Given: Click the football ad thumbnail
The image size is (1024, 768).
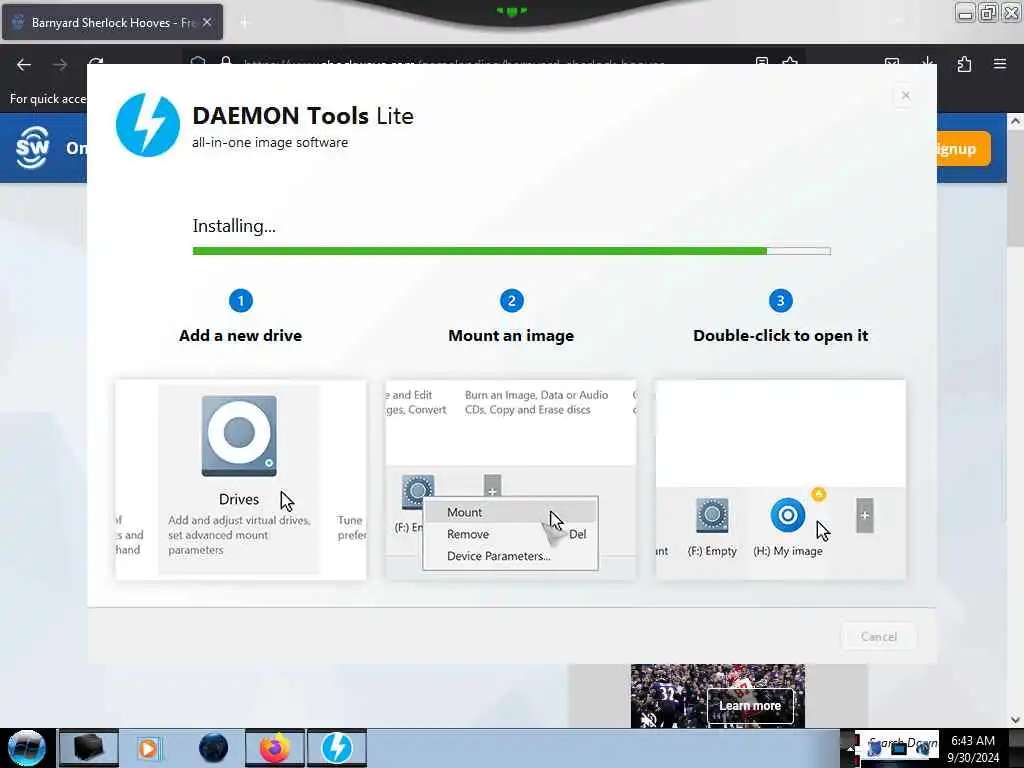Looking at the screenshot, I should 718,696.
